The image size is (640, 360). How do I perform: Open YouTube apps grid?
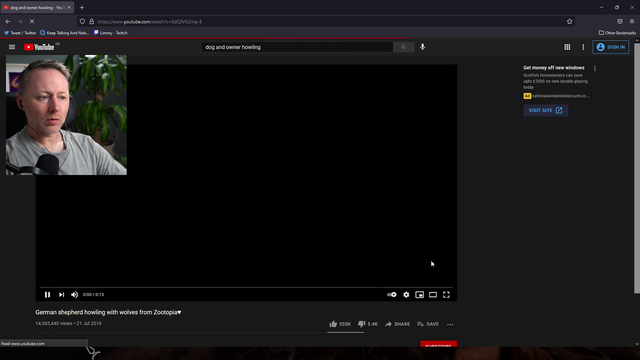[567, 47]
